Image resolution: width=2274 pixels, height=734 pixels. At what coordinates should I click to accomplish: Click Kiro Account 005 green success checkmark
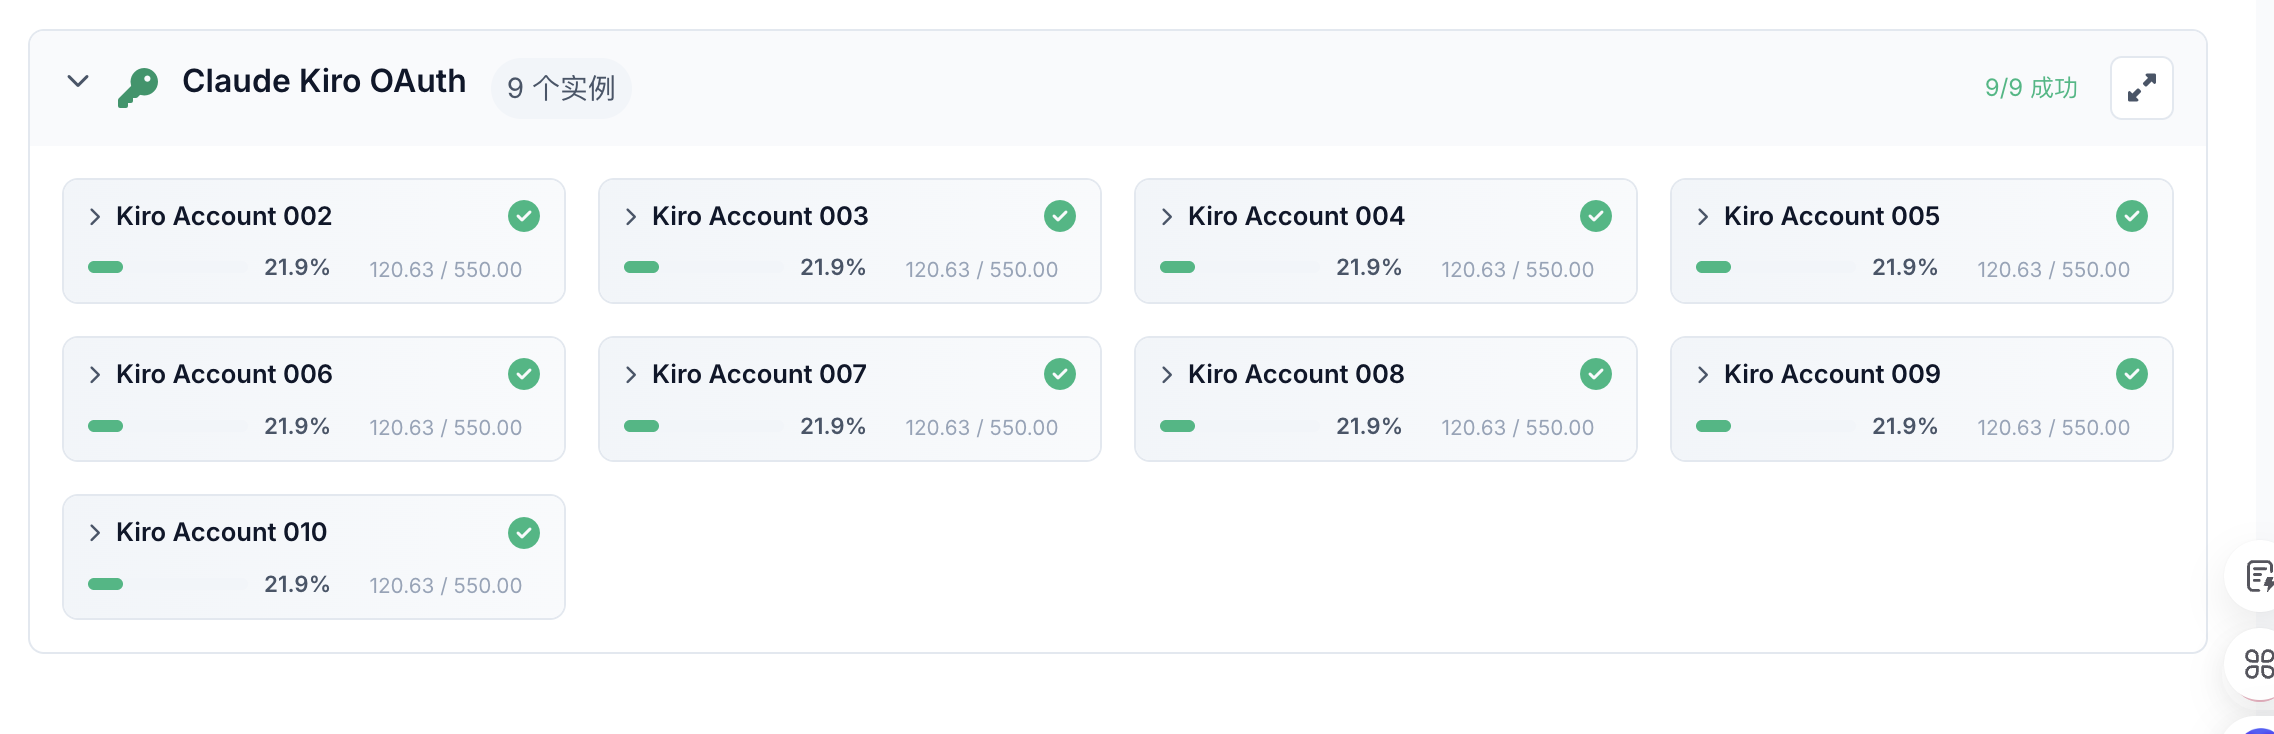pos(2131,216)
